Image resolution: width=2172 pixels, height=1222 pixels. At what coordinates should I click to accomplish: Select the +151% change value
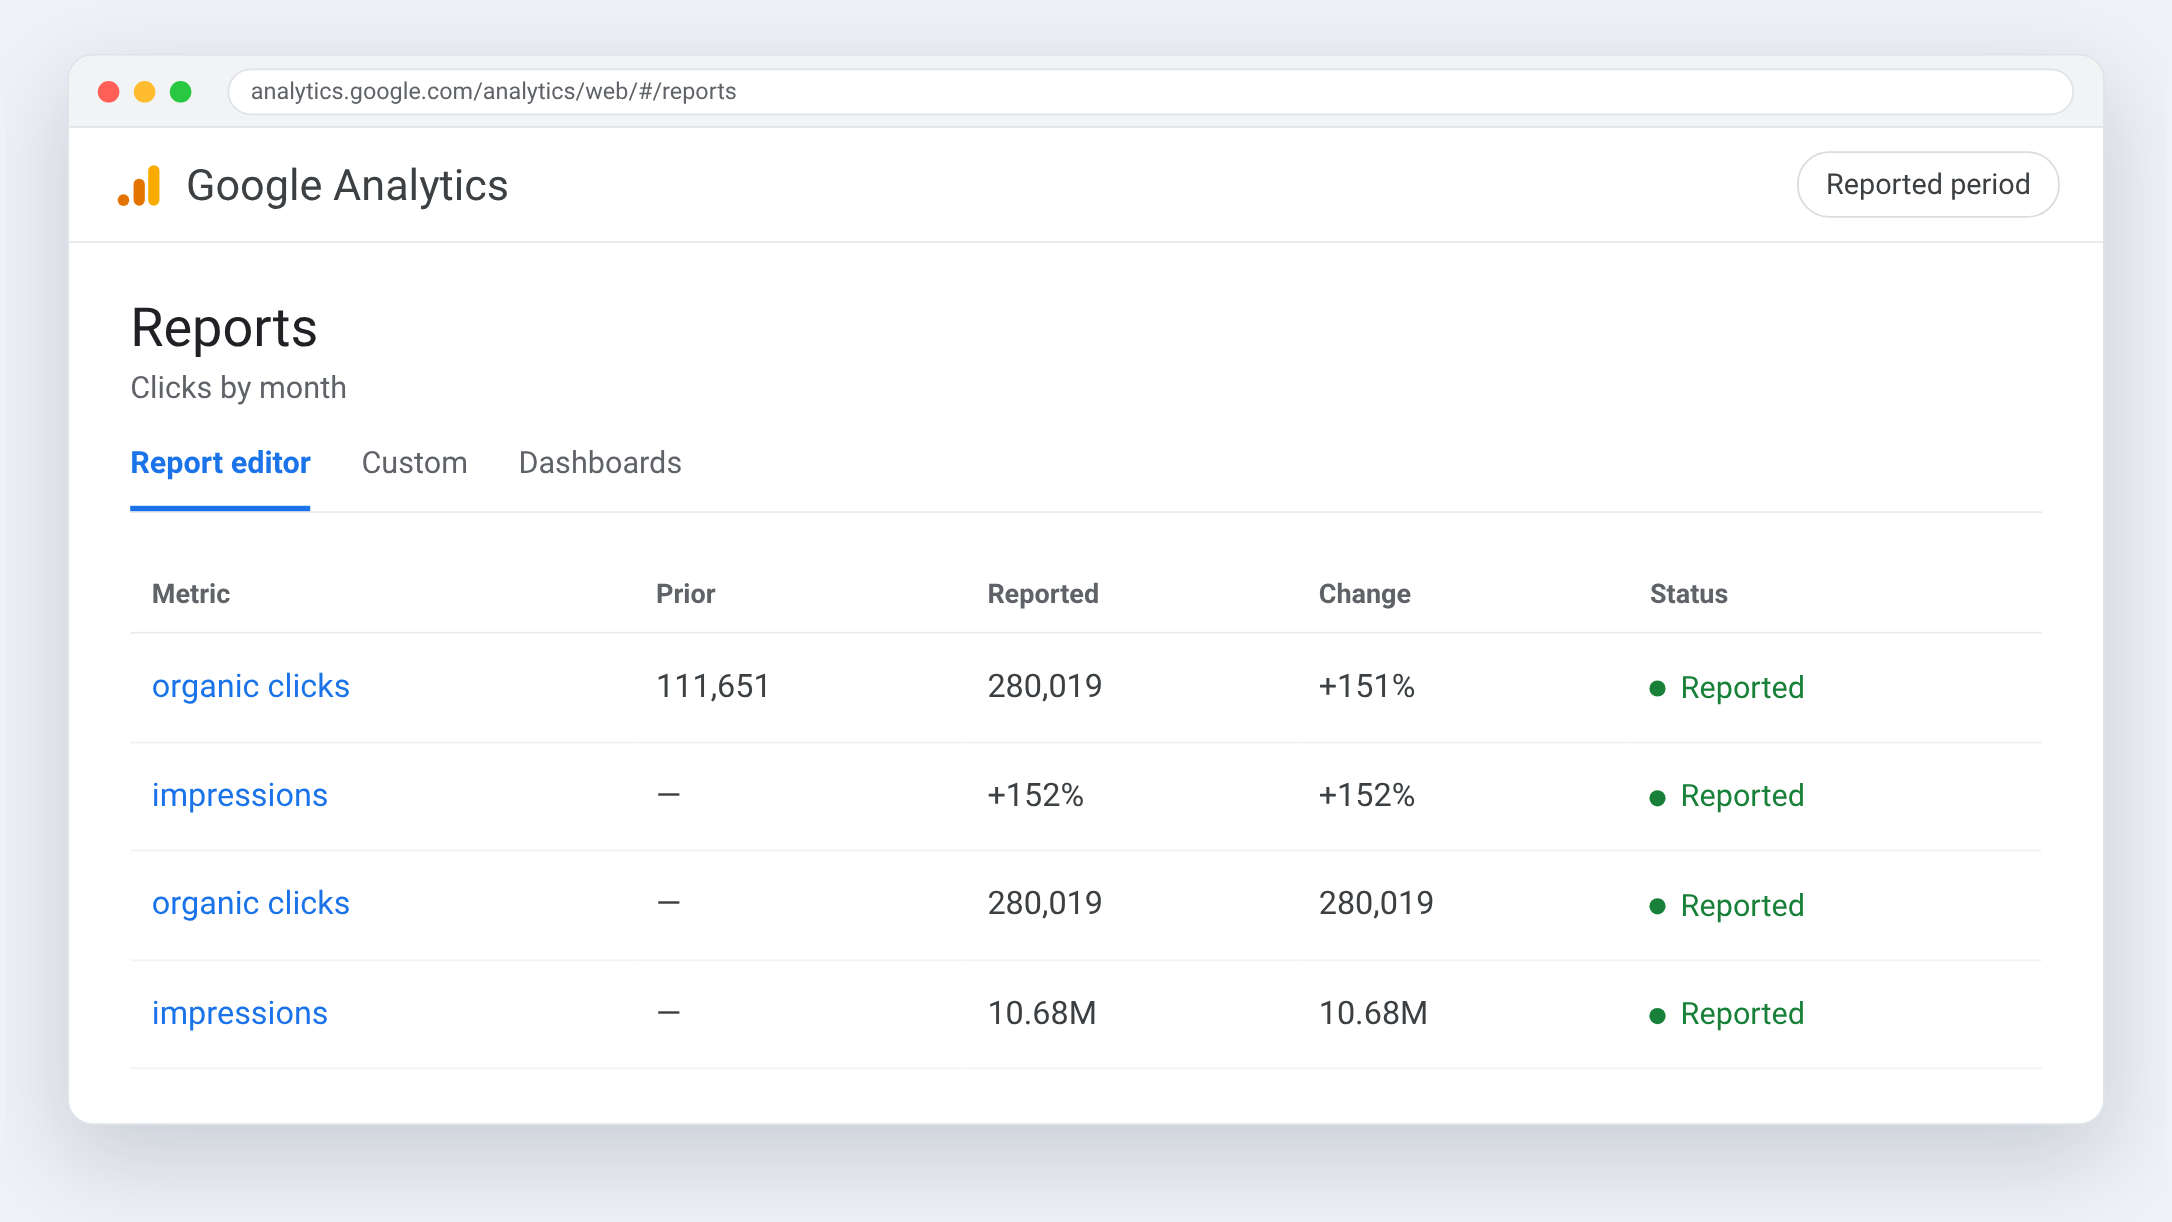click(1366, 686)
